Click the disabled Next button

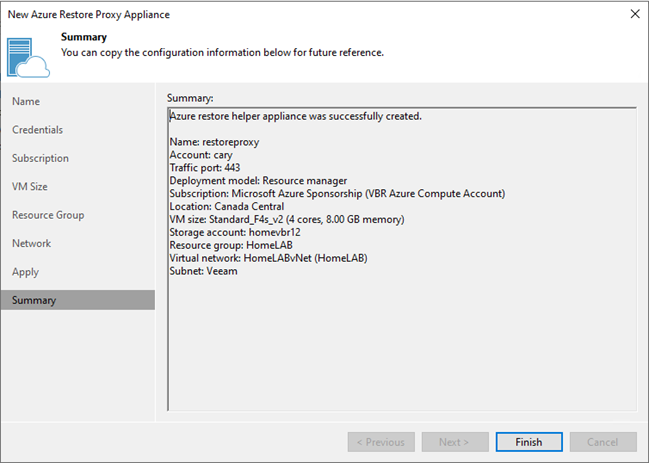pos(455,442)
